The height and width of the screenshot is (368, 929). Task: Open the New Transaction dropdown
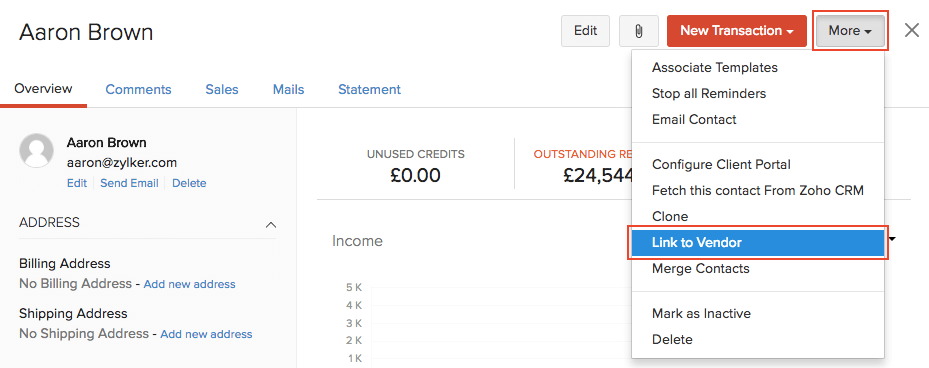tap(736, 31)
